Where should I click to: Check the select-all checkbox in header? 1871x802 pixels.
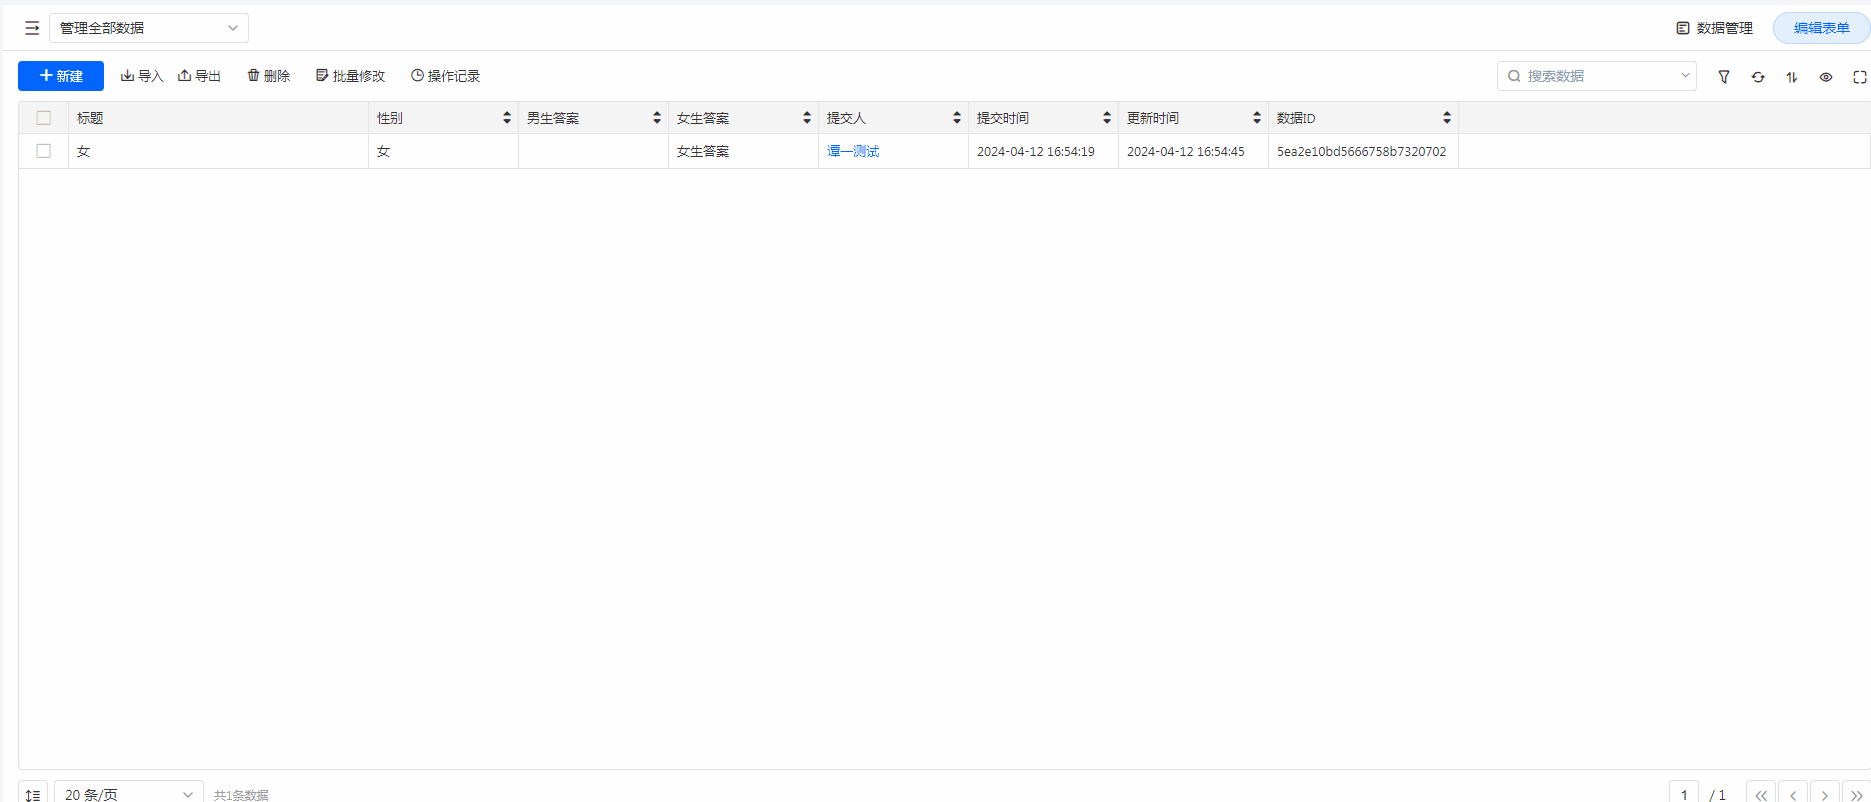(x=44, y=118)
